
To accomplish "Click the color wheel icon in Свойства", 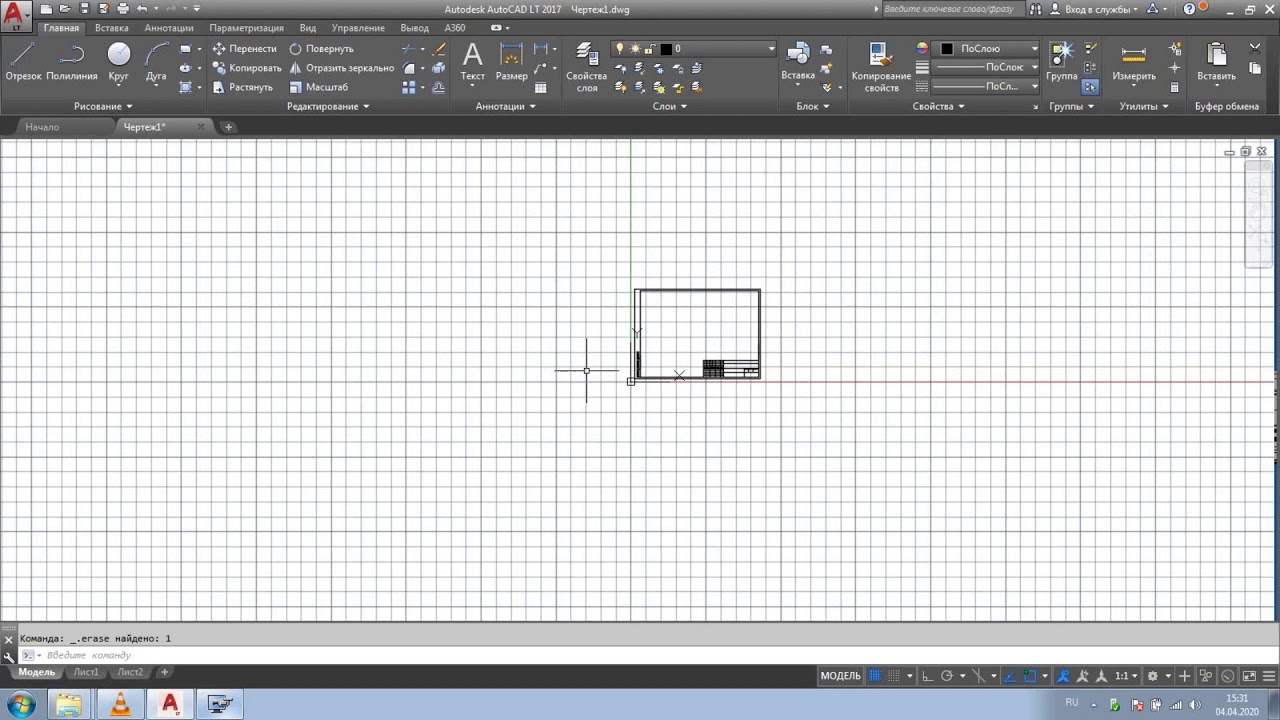I will pos(922,48).
